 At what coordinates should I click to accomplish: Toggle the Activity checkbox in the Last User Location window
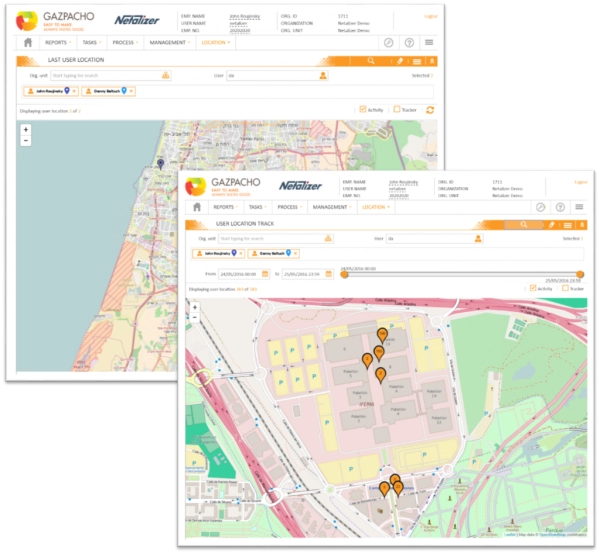363,110
